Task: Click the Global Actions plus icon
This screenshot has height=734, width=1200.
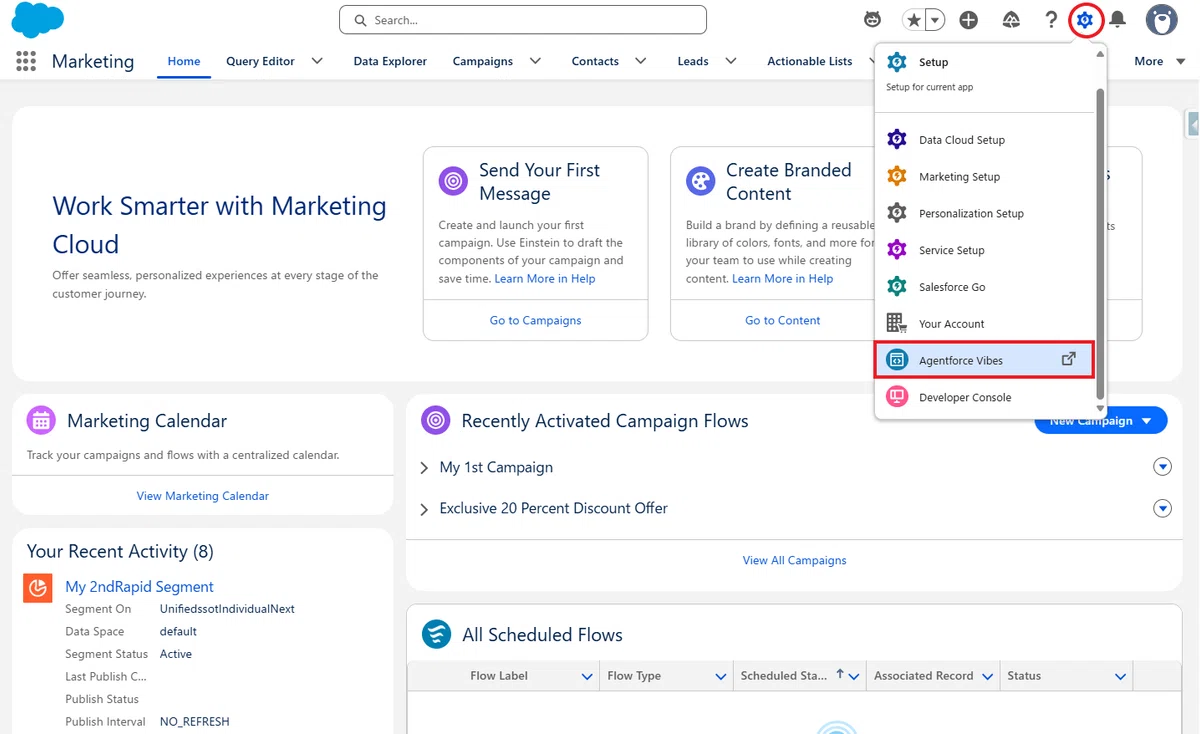Action: point(968,19)
